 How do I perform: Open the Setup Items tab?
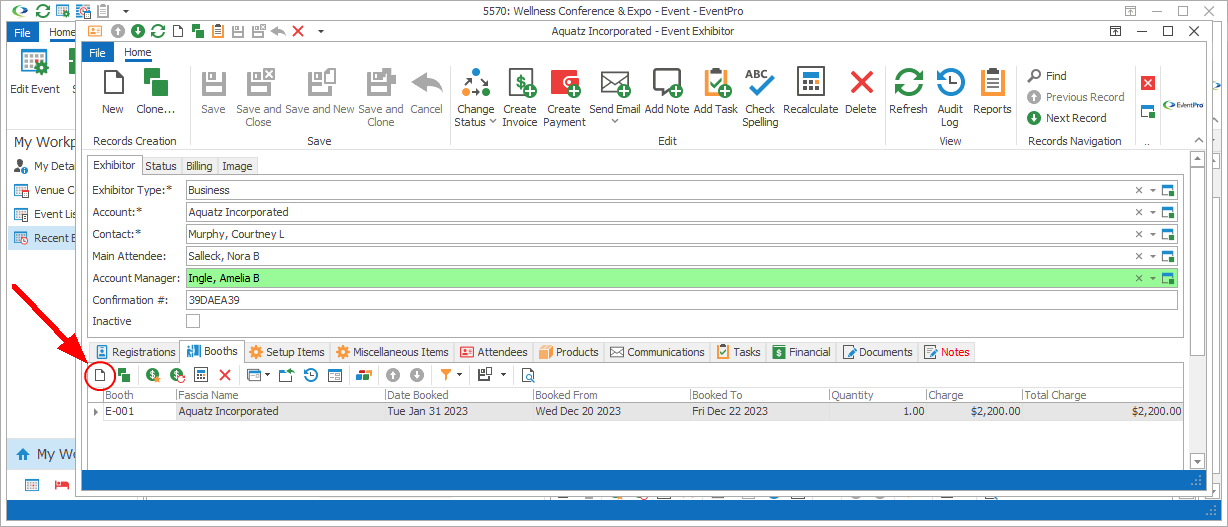287,352
